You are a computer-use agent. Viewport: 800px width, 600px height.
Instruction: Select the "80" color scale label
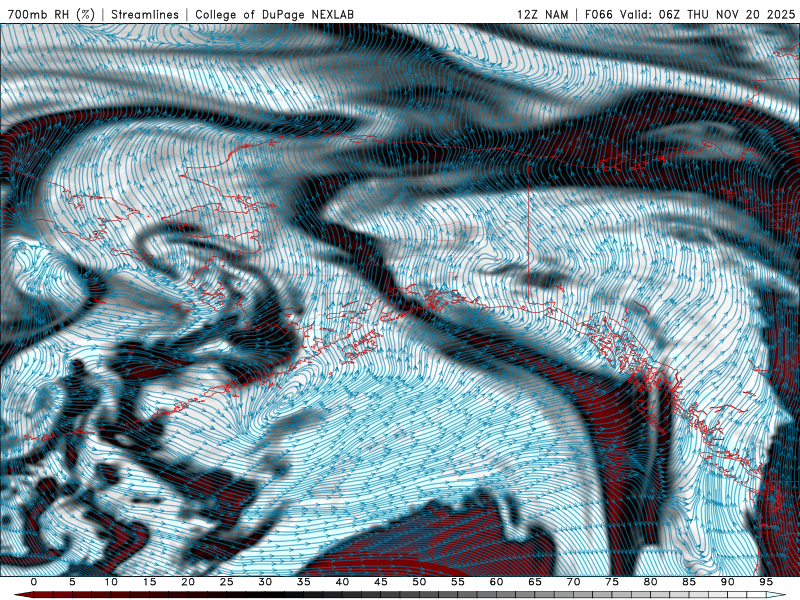(651, 582)
